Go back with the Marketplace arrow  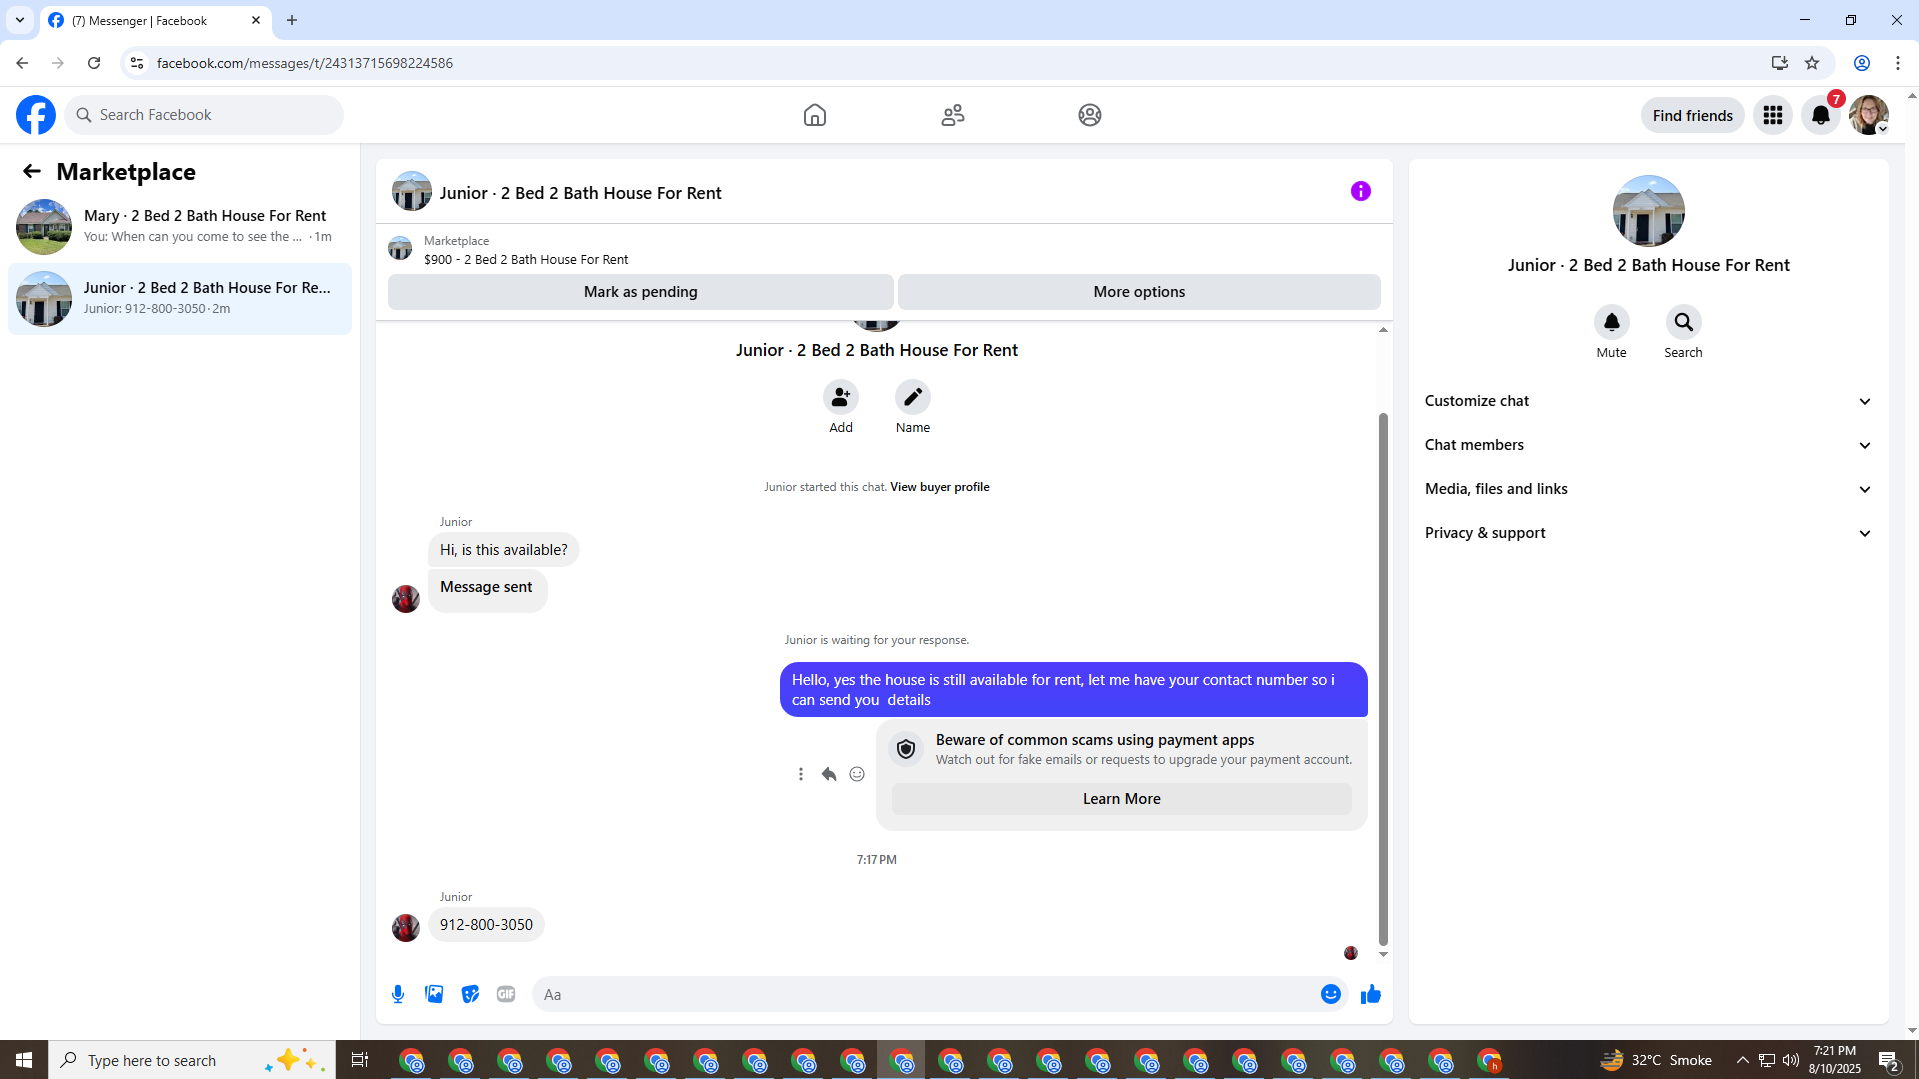[x=32, y=171]
